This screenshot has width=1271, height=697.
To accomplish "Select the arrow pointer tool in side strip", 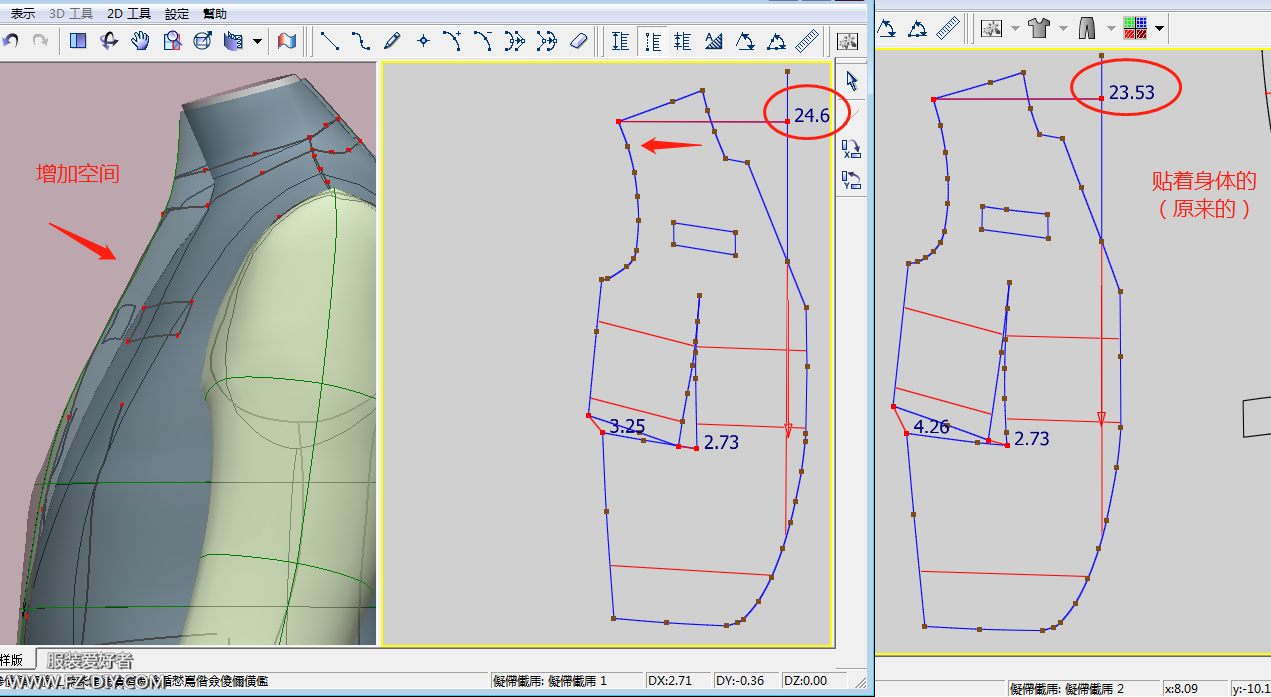I will [x=853, y=81].
